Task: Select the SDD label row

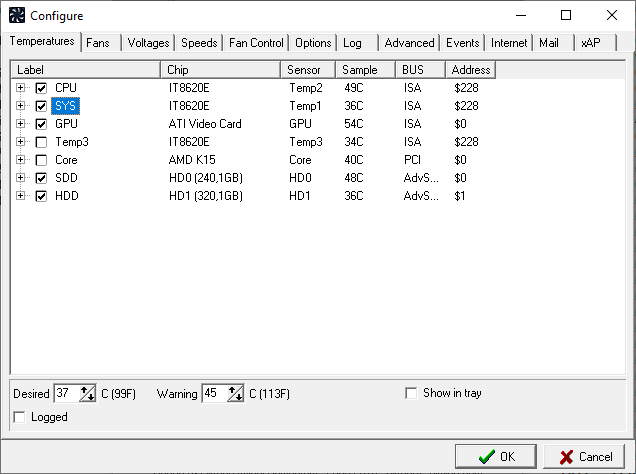Action: tap(66, 178)
